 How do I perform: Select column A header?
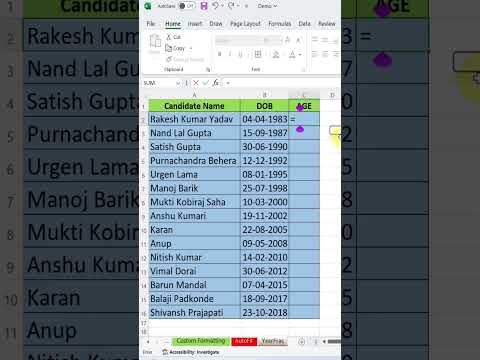(x=194, y=95)
